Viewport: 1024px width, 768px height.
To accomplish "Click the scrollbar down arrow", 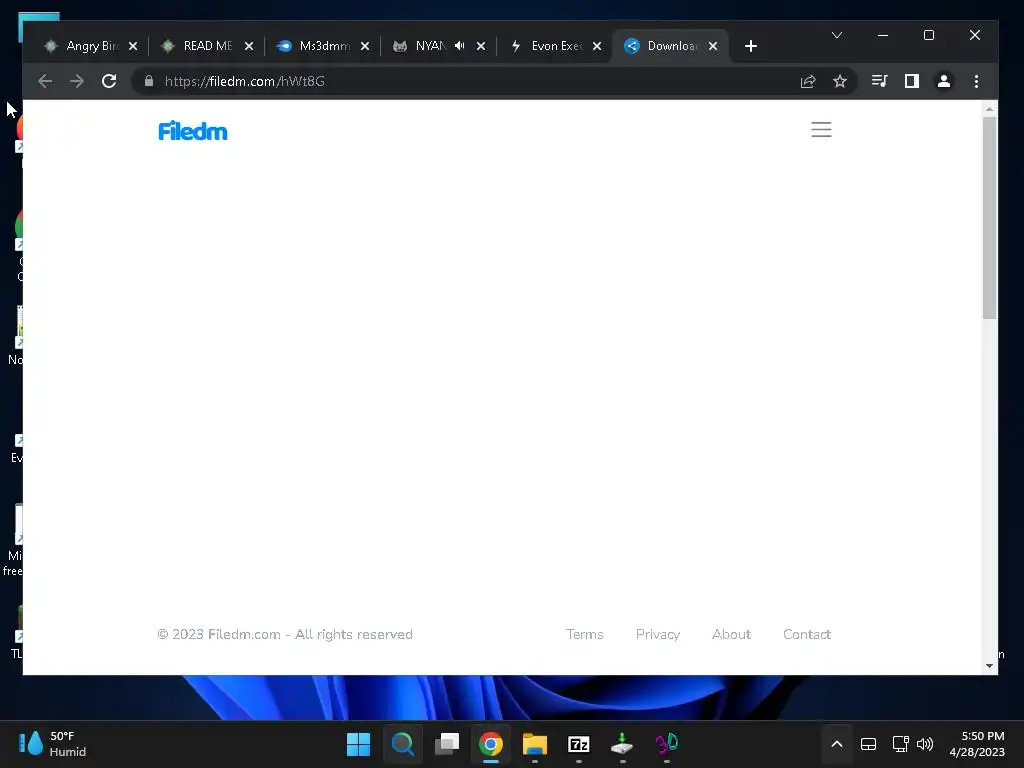I will (989, 666).
